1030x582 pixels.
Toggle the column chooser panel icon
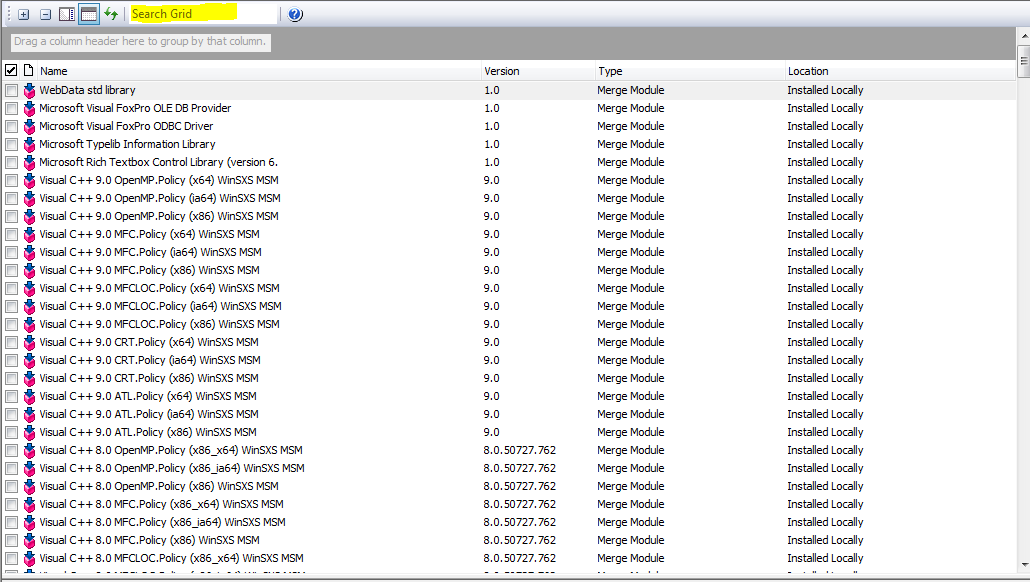pos(67,15)
